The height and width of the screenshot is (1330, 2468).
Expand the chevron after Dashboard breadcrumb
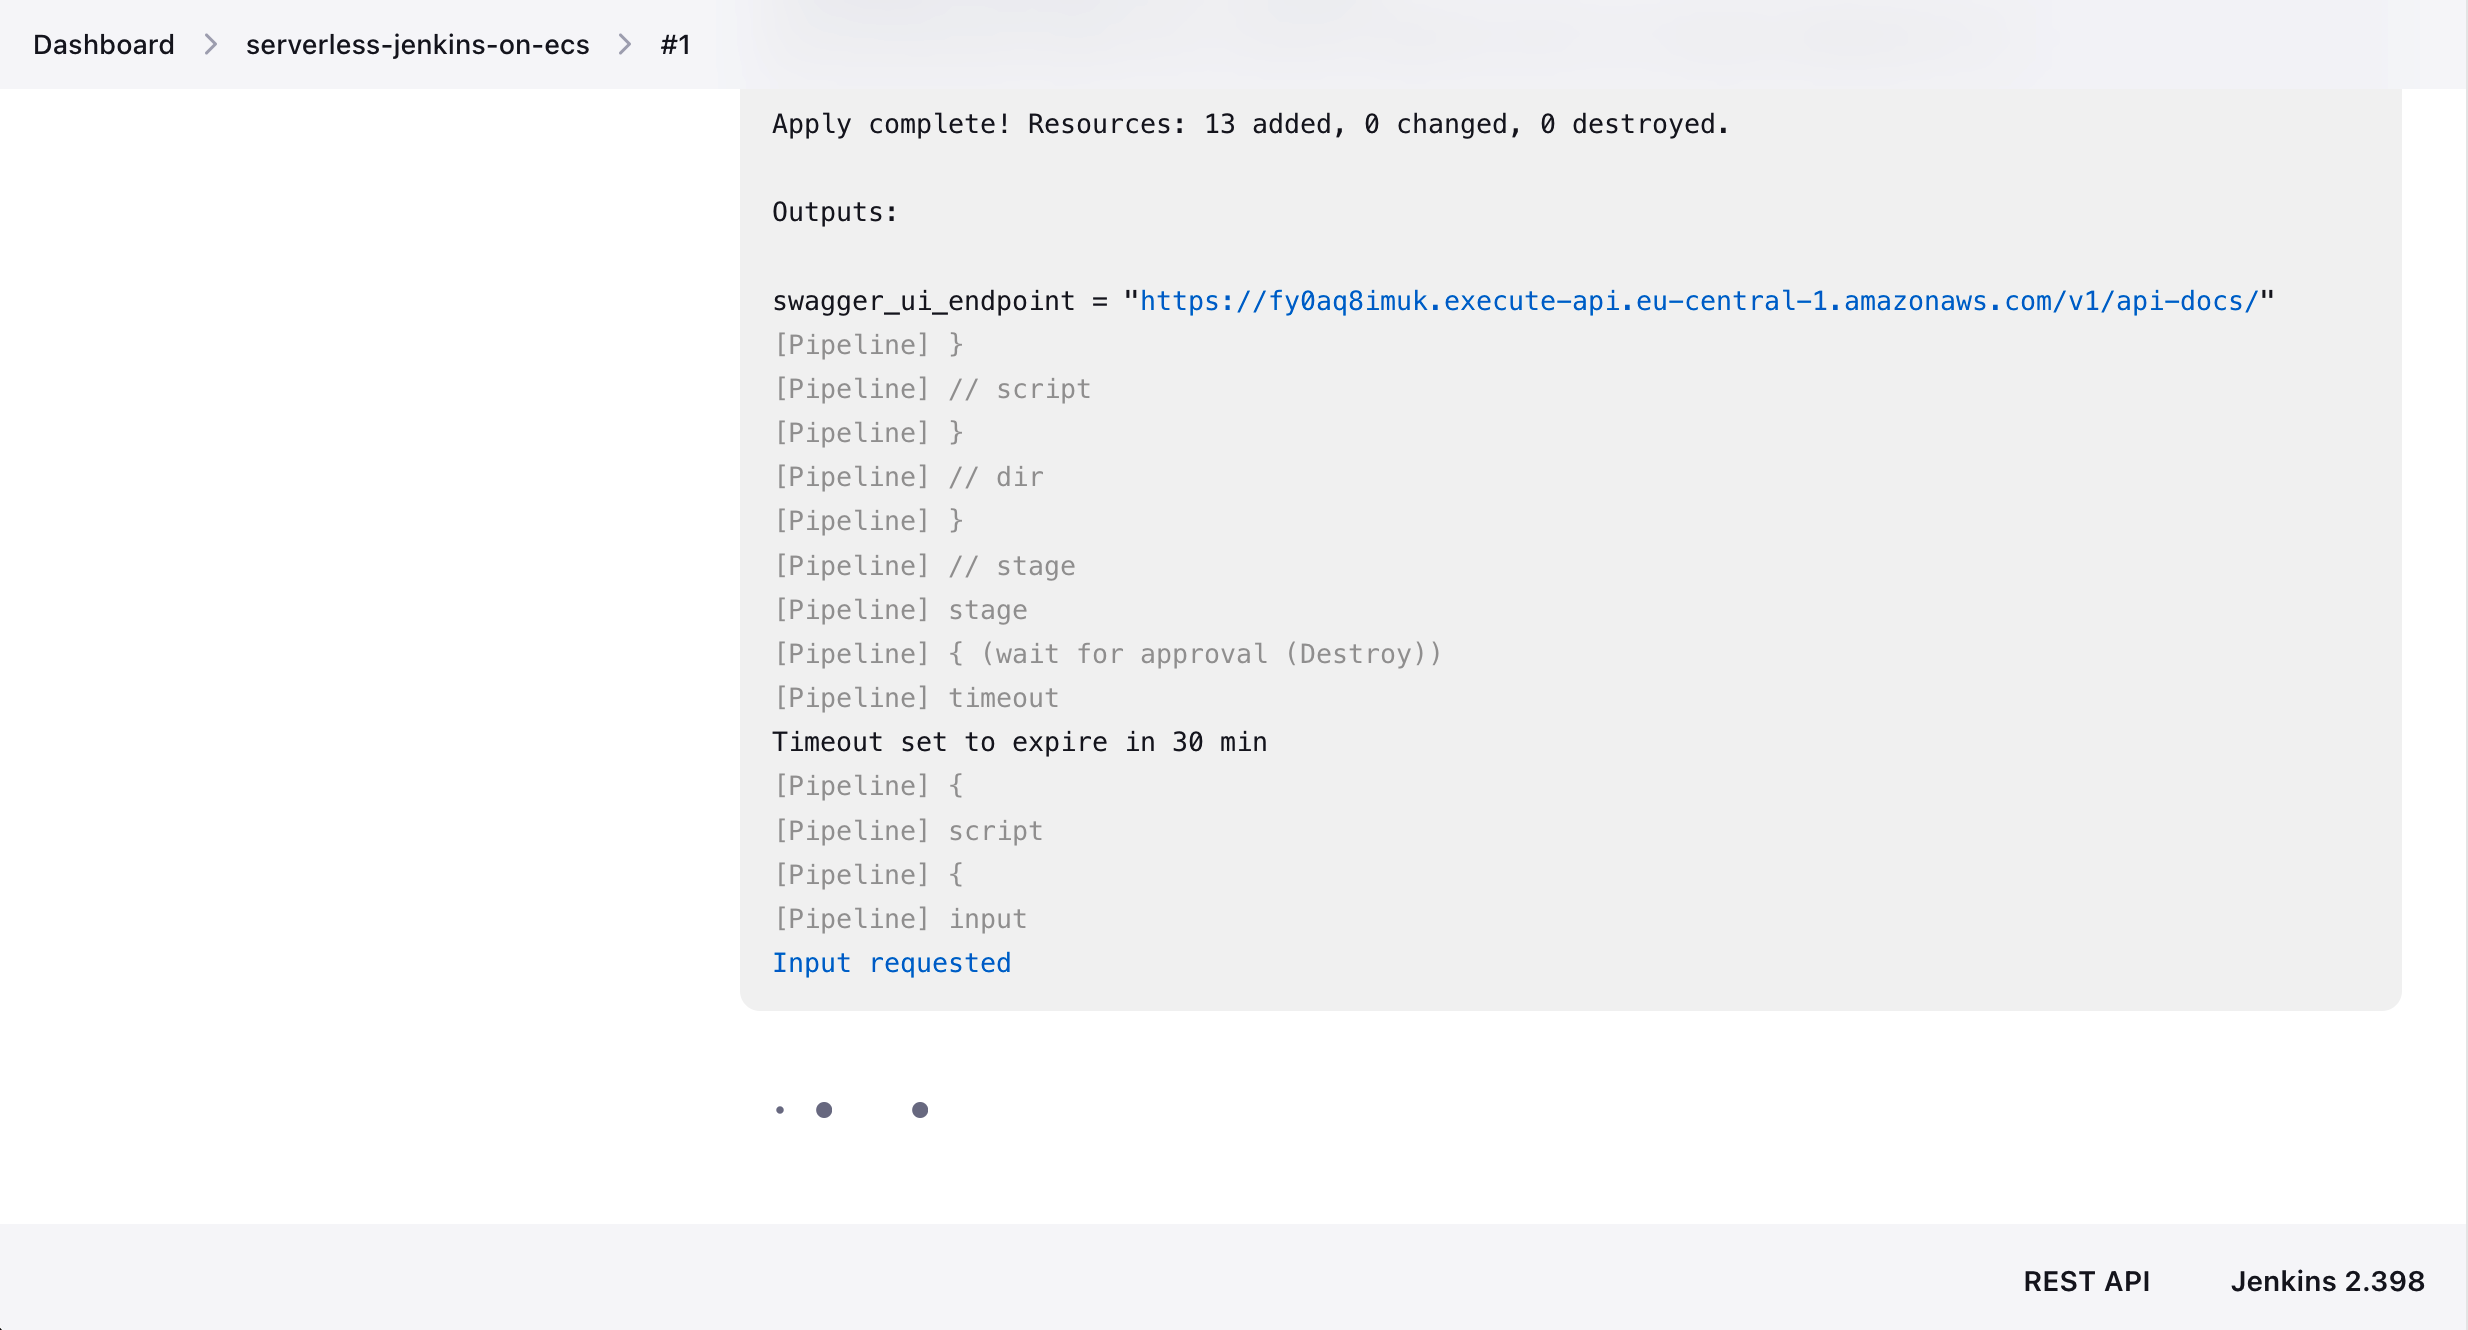click(x=210, y=44)
